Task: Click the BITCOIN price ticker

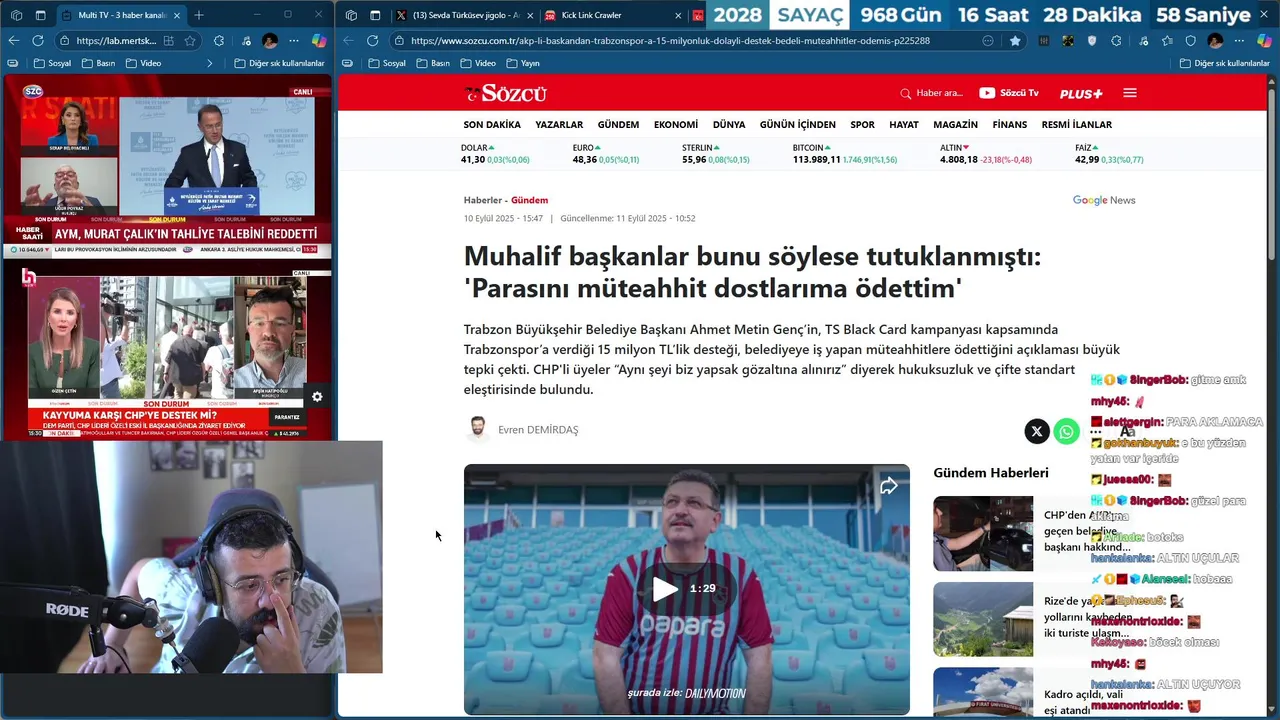Action: (x=845, y=154)
